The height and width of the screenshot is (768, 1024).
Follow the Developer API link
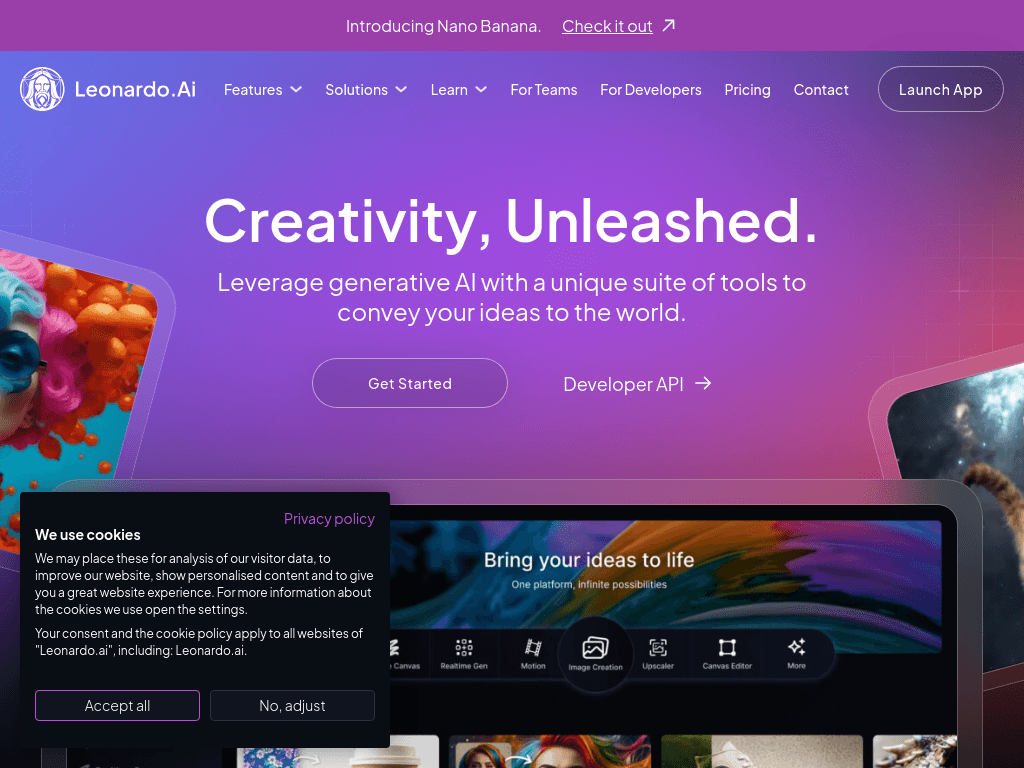pyautogui.click(x=637, y=384)
